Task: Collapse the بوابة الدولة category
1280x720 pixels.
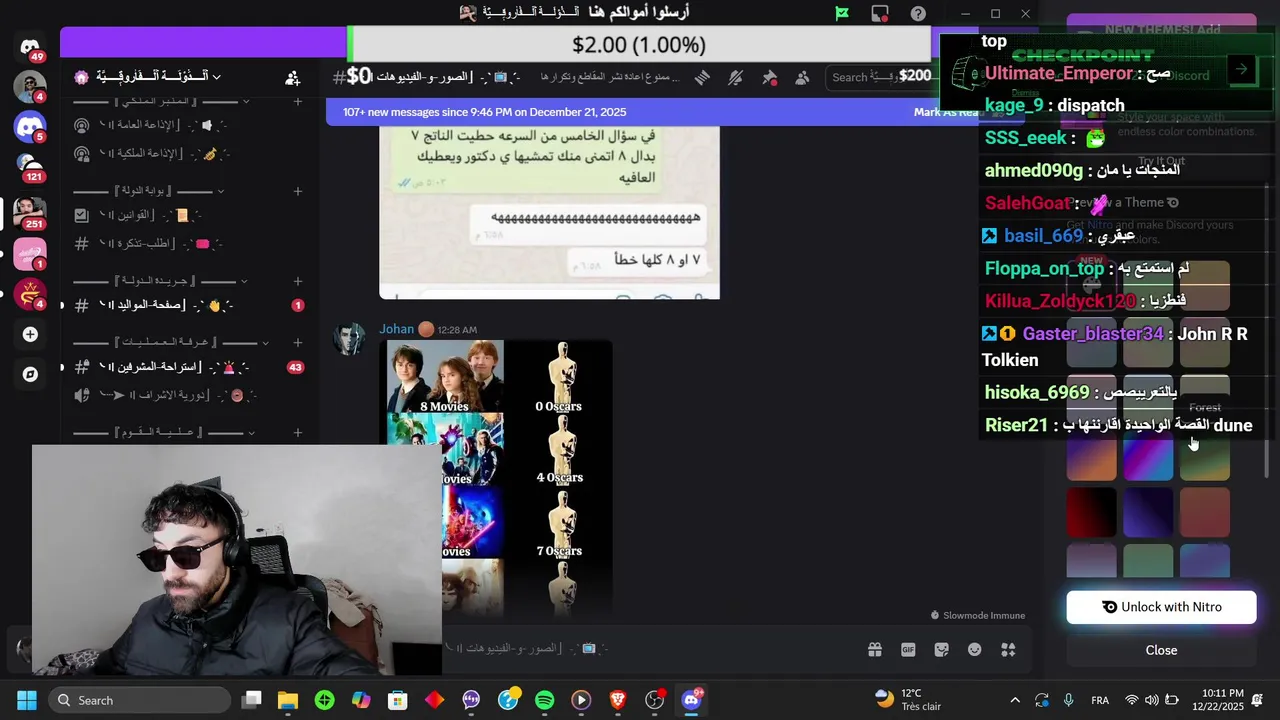Action: (150, 191)
